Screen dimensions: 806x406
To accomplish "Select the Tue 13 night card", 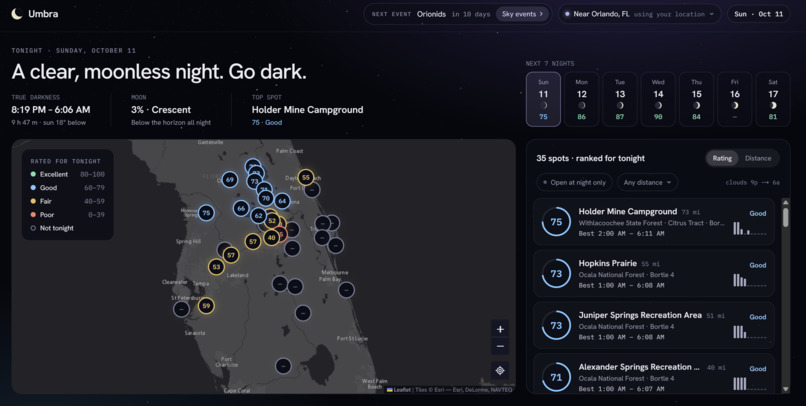I will [x=620, y=99].
